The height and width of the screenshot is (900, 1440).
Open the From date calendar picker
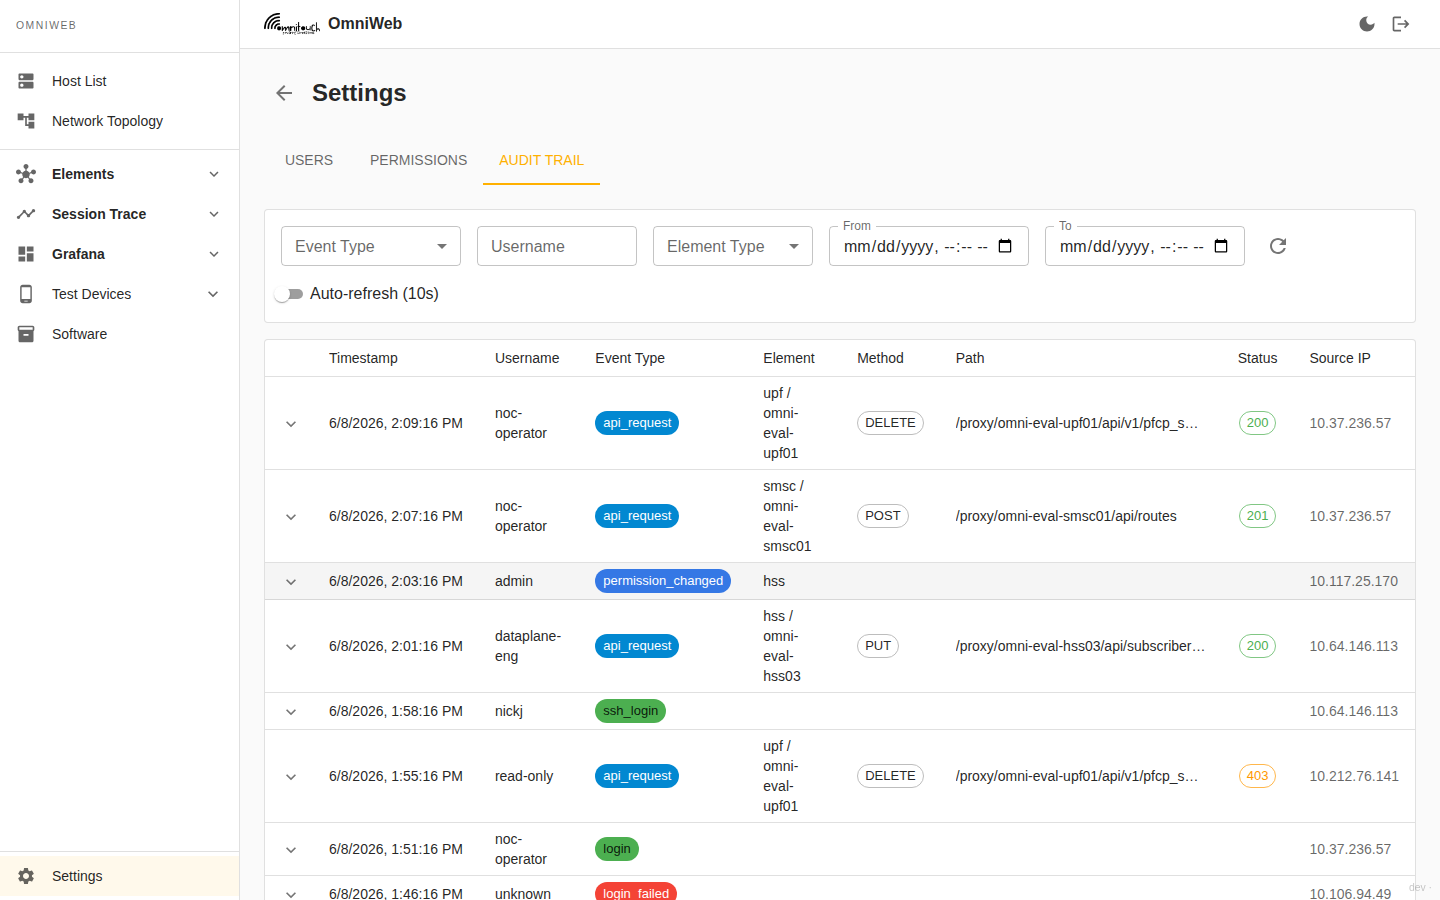pyautogui.click(x=1006, y=246)
